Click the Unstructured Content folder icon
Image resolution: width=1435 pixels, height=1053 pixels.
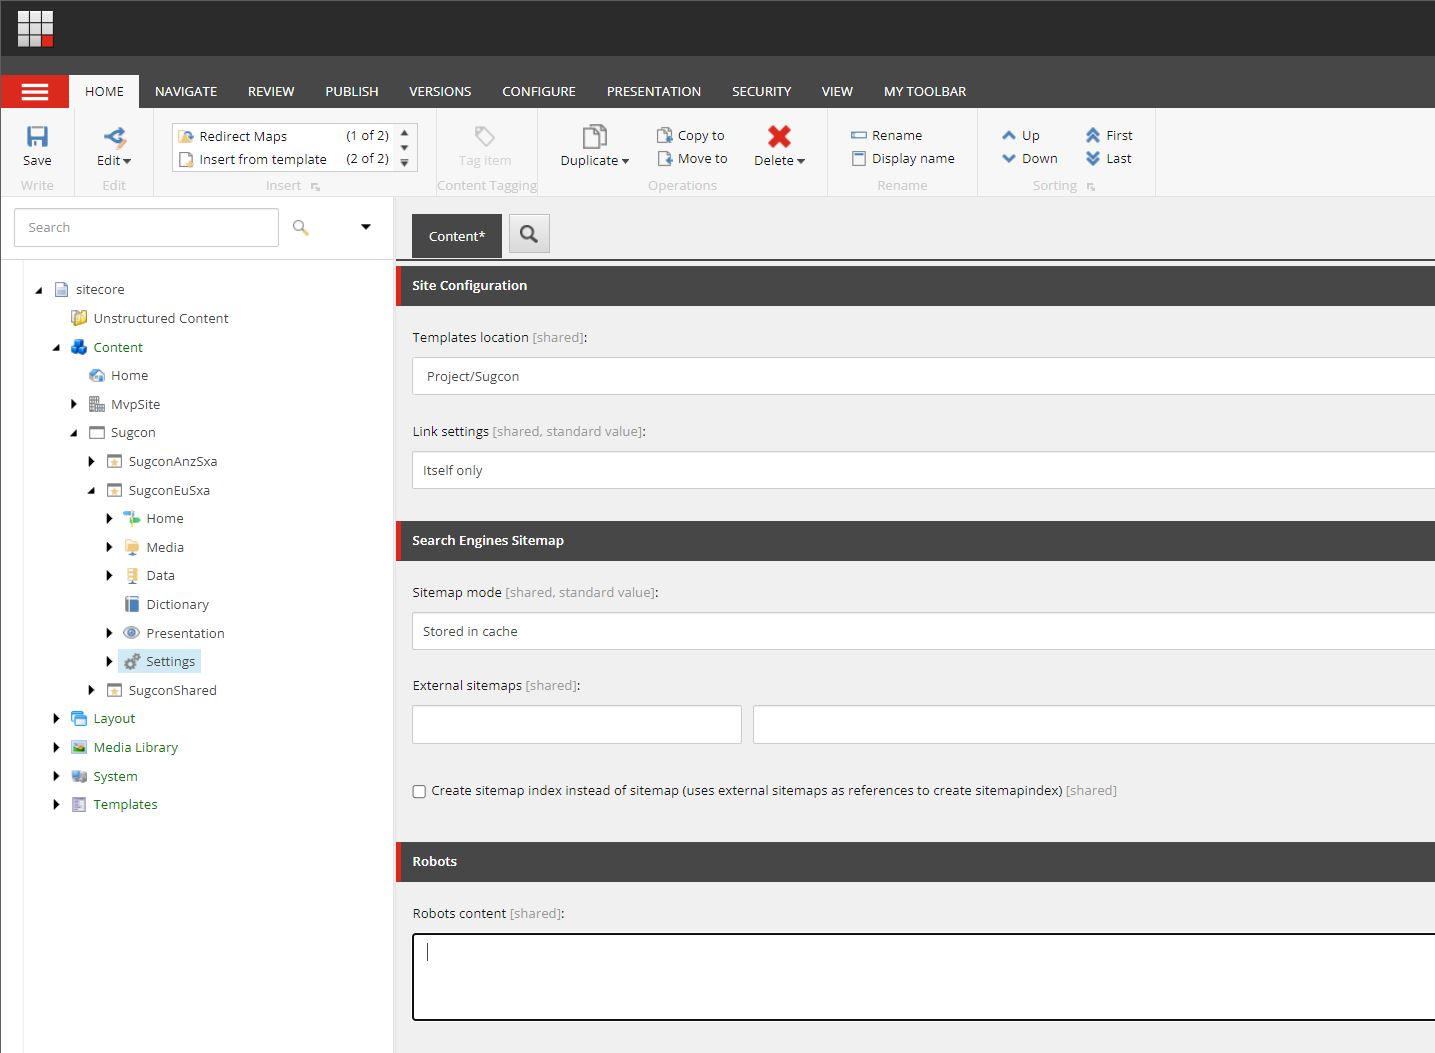click(79, 318)
